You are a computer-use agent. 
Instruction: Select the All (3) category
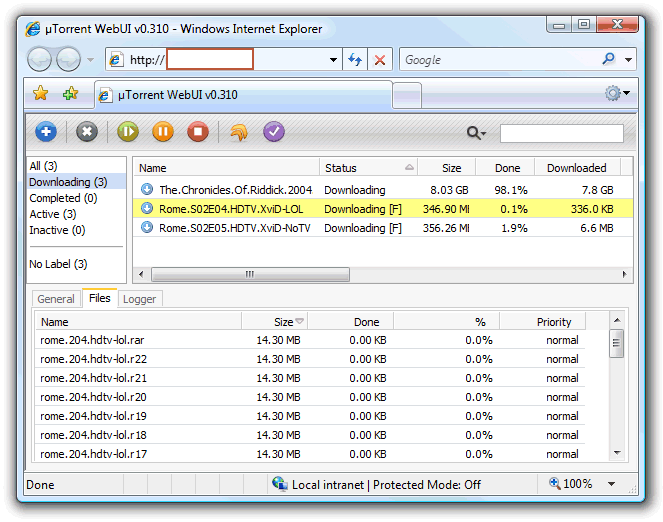point(43,166)
